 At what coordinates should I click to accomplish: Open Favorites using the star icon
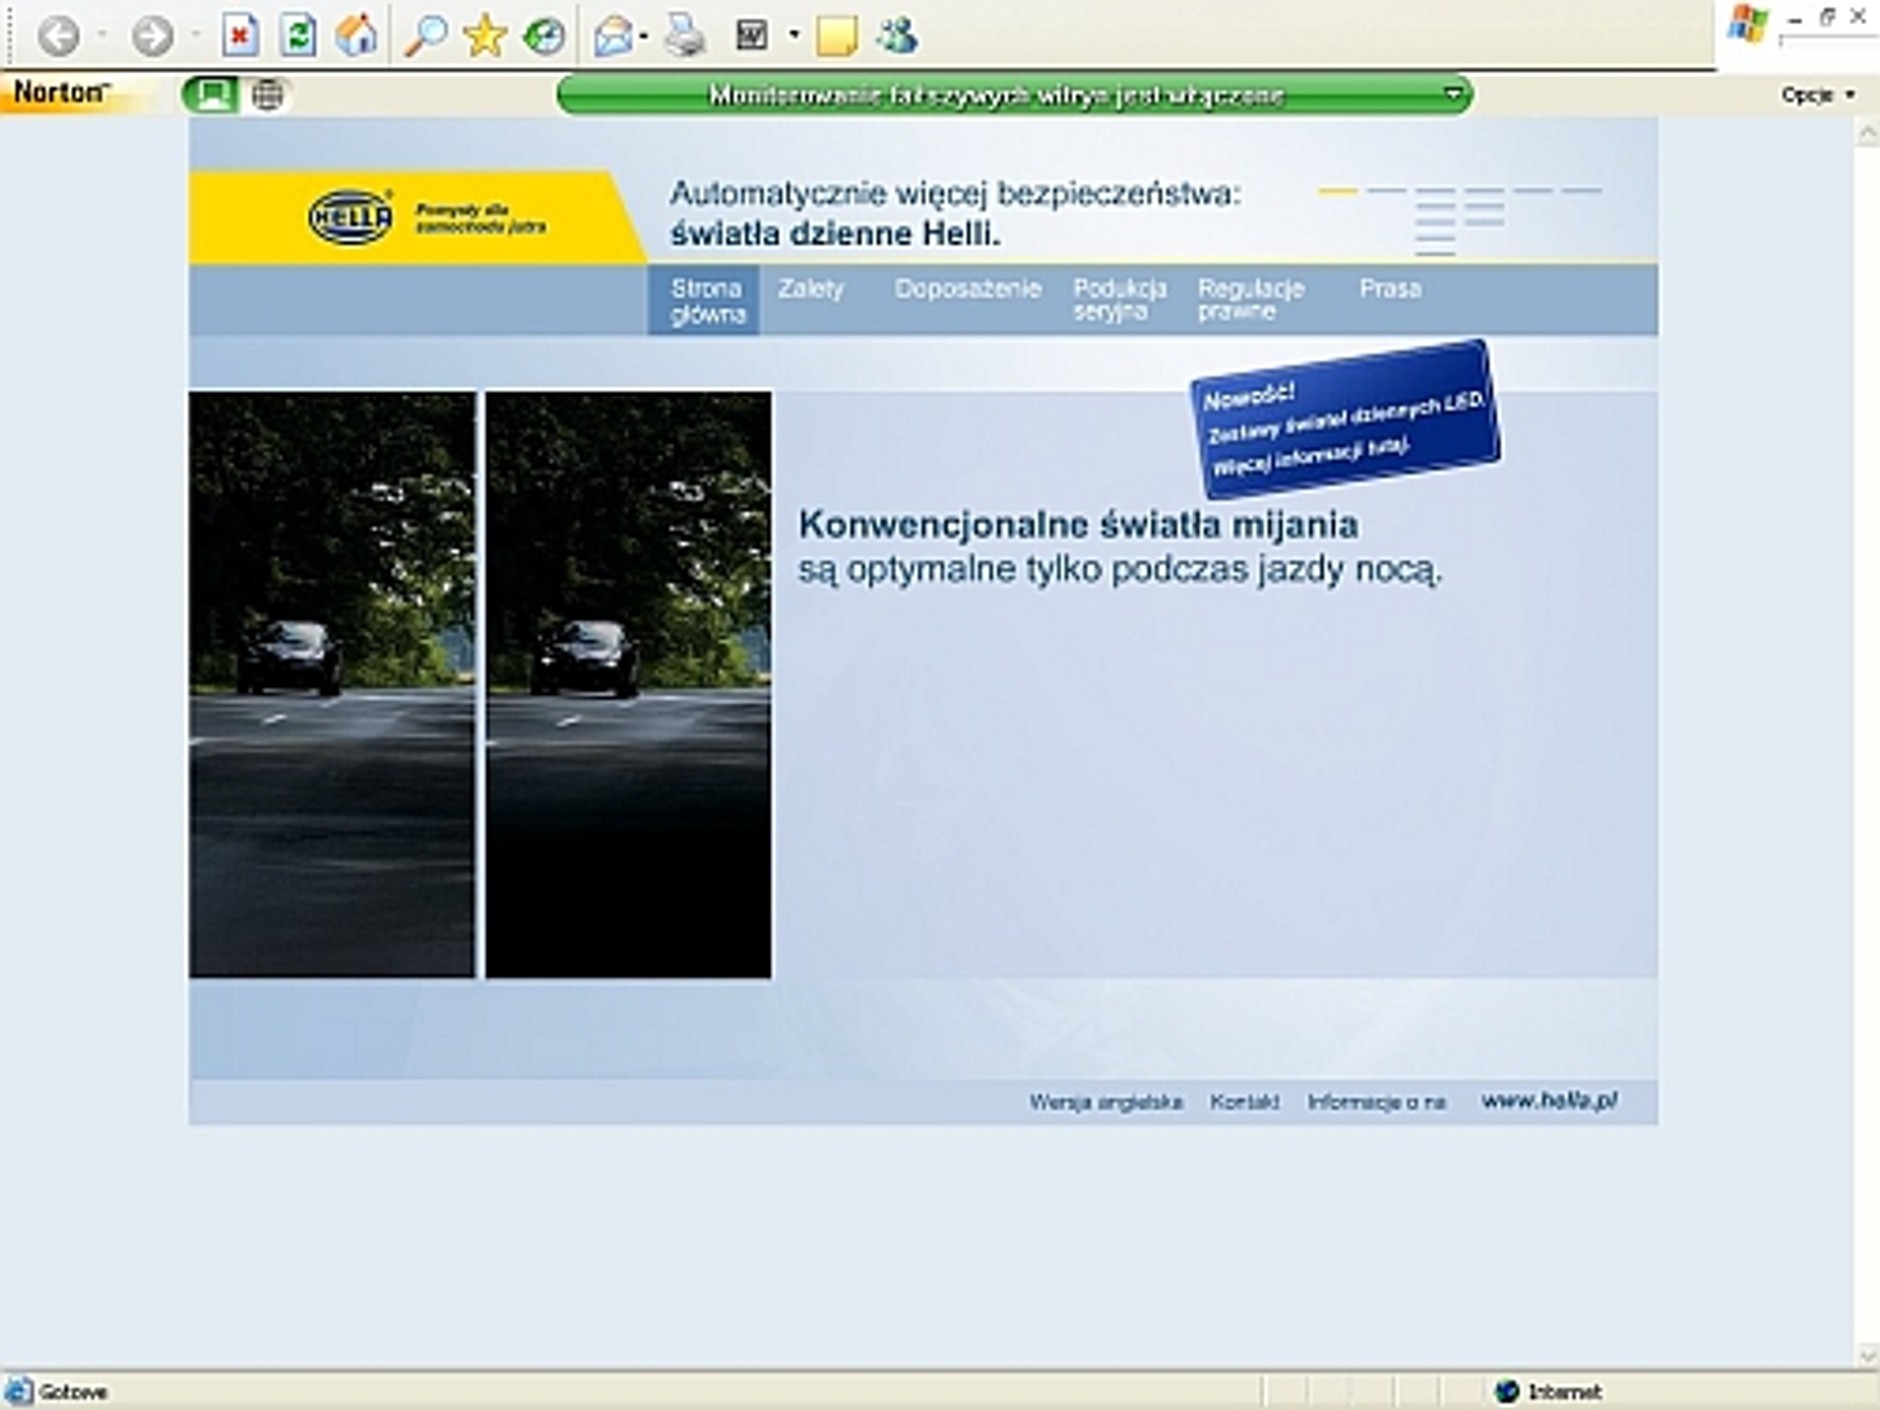(485, 37)
